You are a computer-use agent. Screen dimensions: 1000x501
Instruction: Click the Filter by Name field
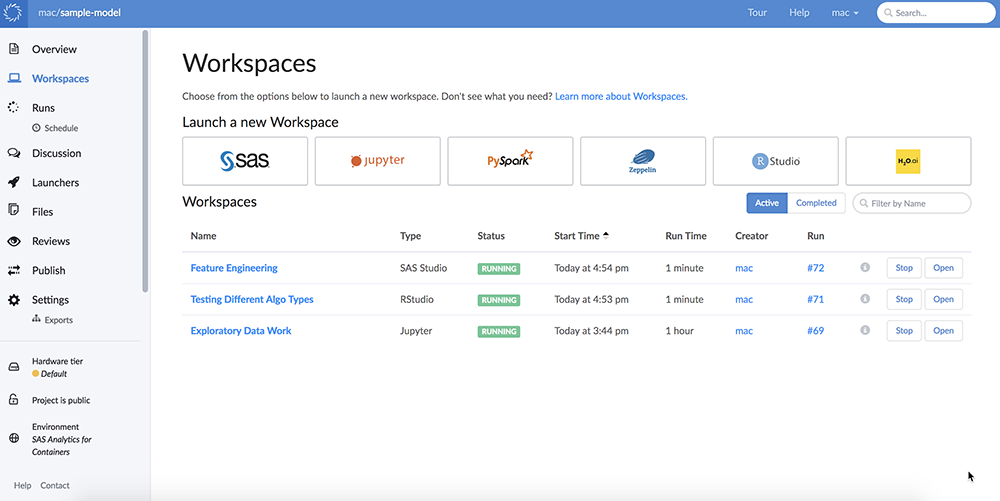[912, 203]
